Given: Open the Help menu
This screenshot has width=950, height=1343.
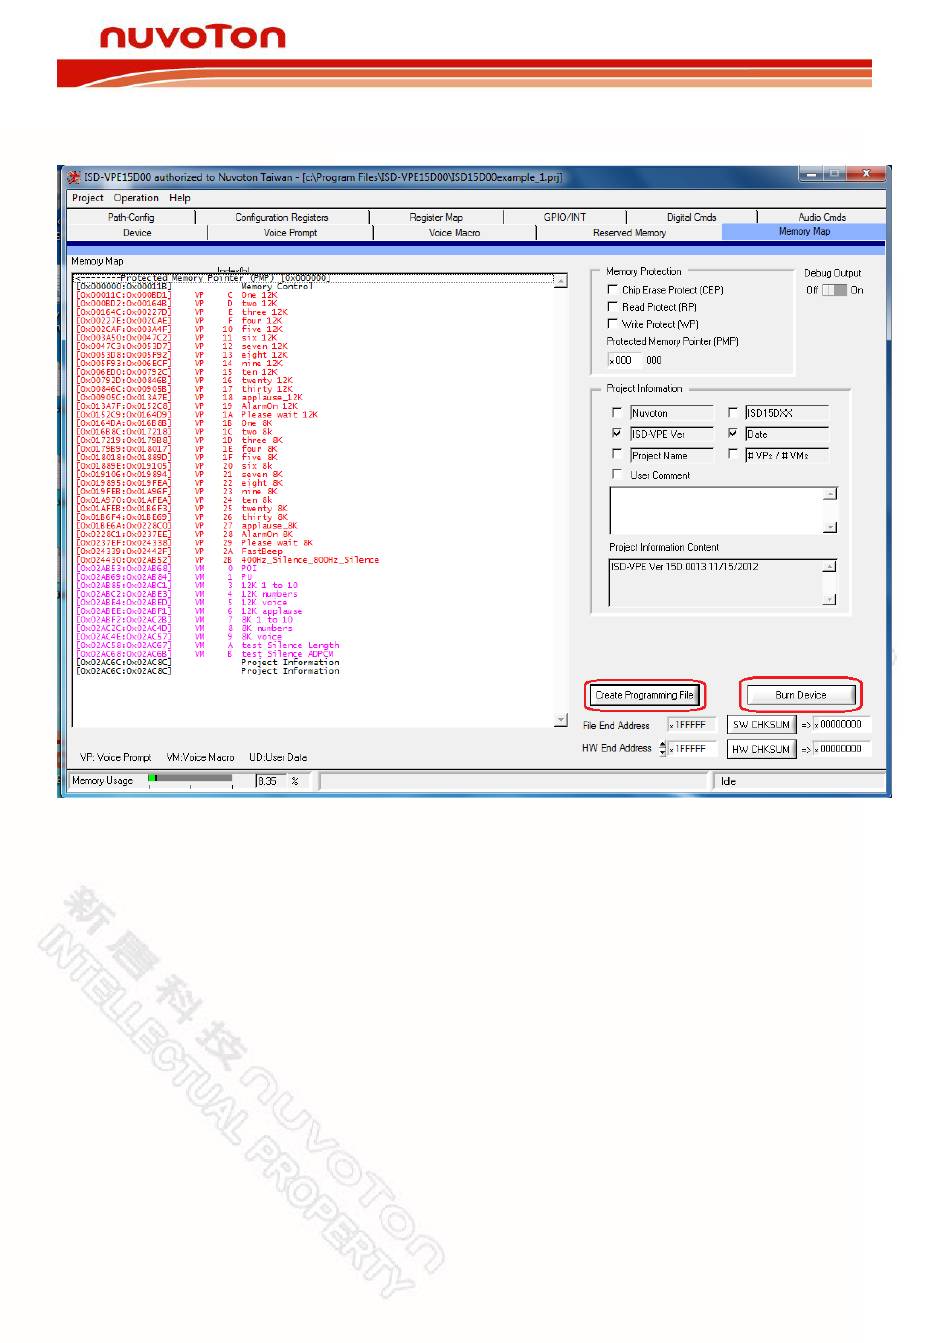Looking at the screenshot, I should point(180,198).
